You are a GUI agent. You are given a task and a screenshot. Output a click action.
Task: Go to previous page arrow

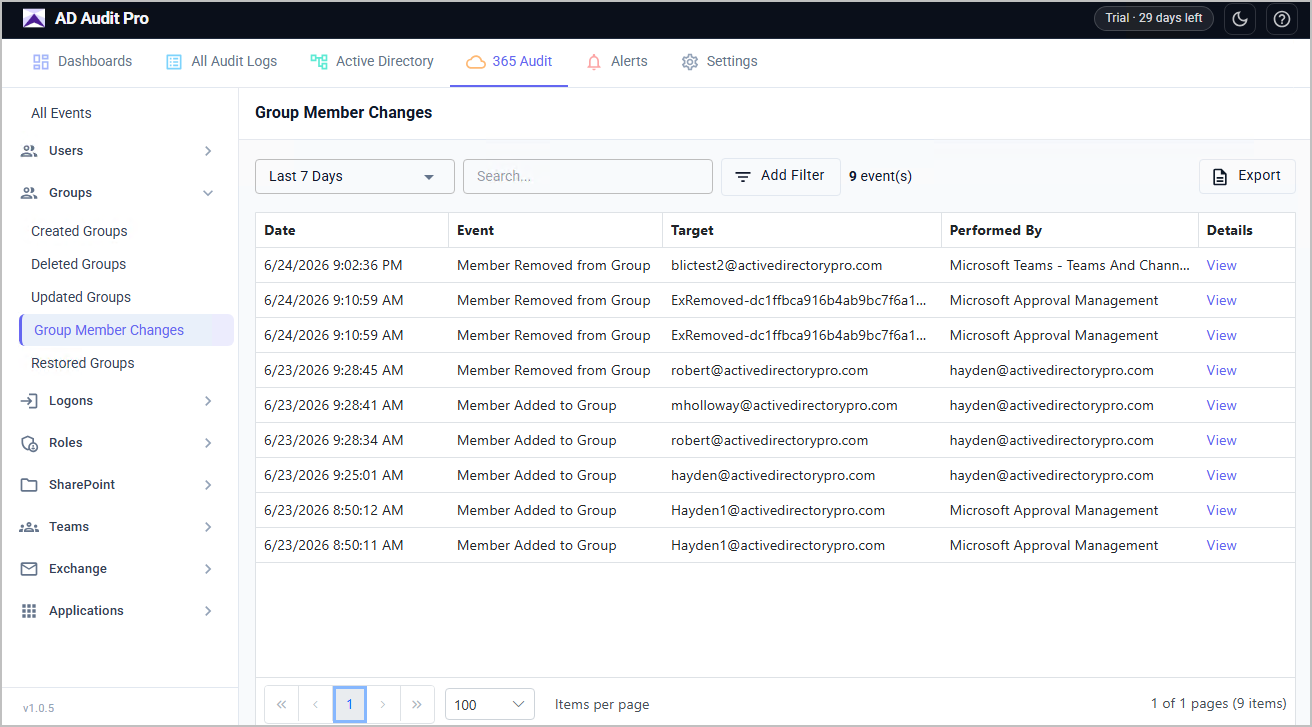pyautogui.click(x=315, y=704)
